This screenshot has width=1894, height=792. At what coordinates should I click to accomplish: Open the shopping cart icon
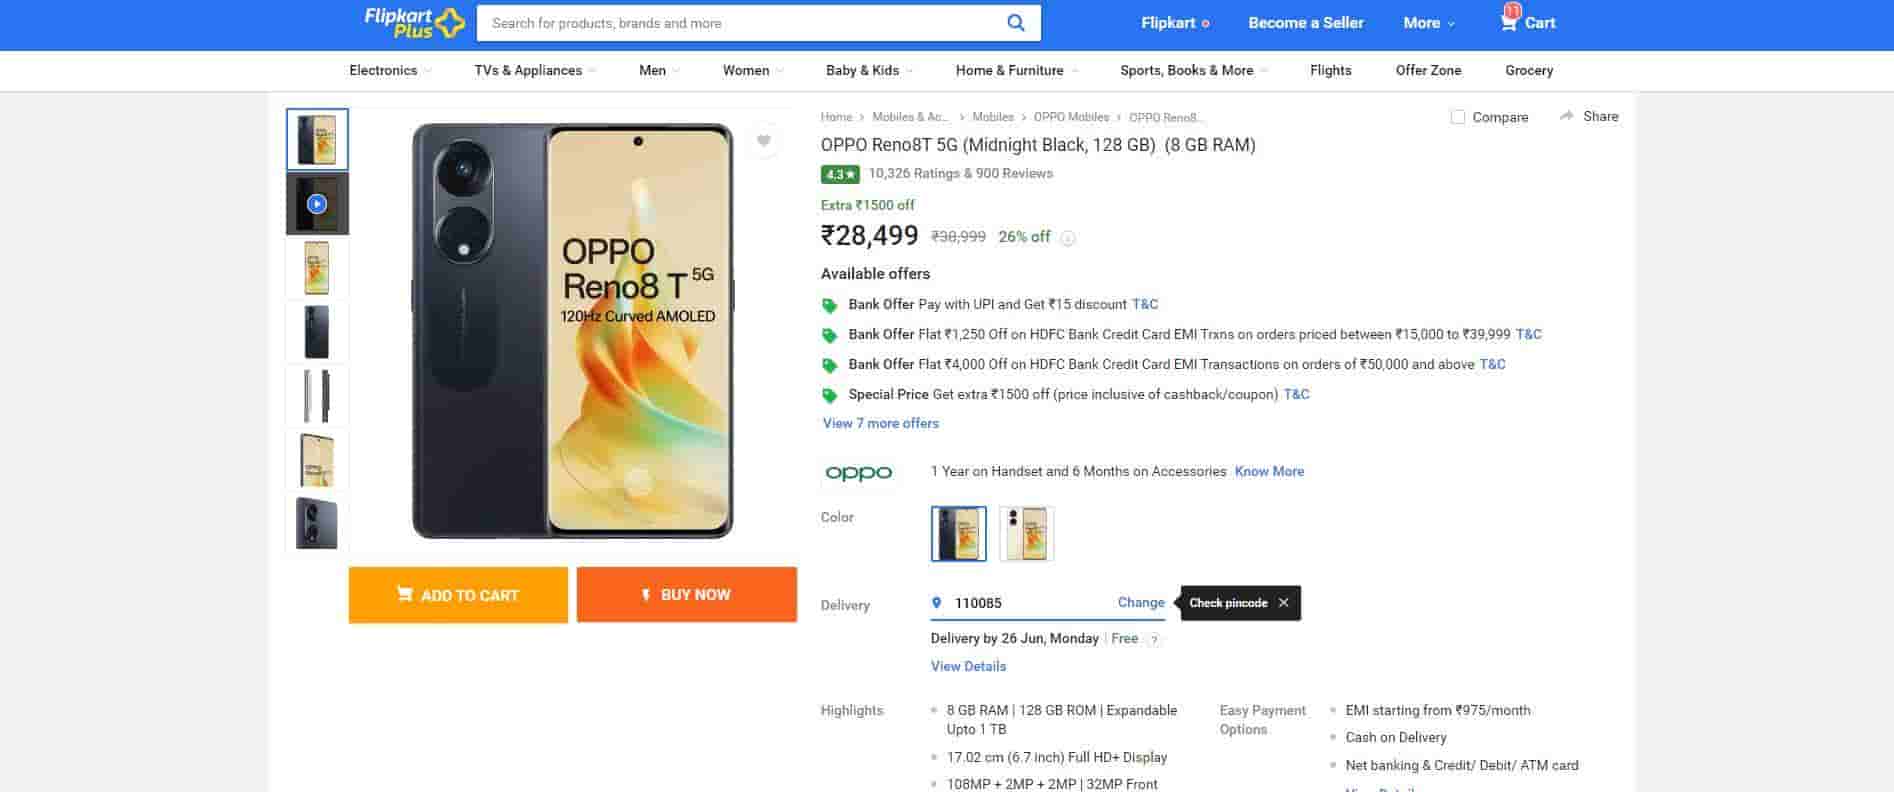click(1509, 22)
